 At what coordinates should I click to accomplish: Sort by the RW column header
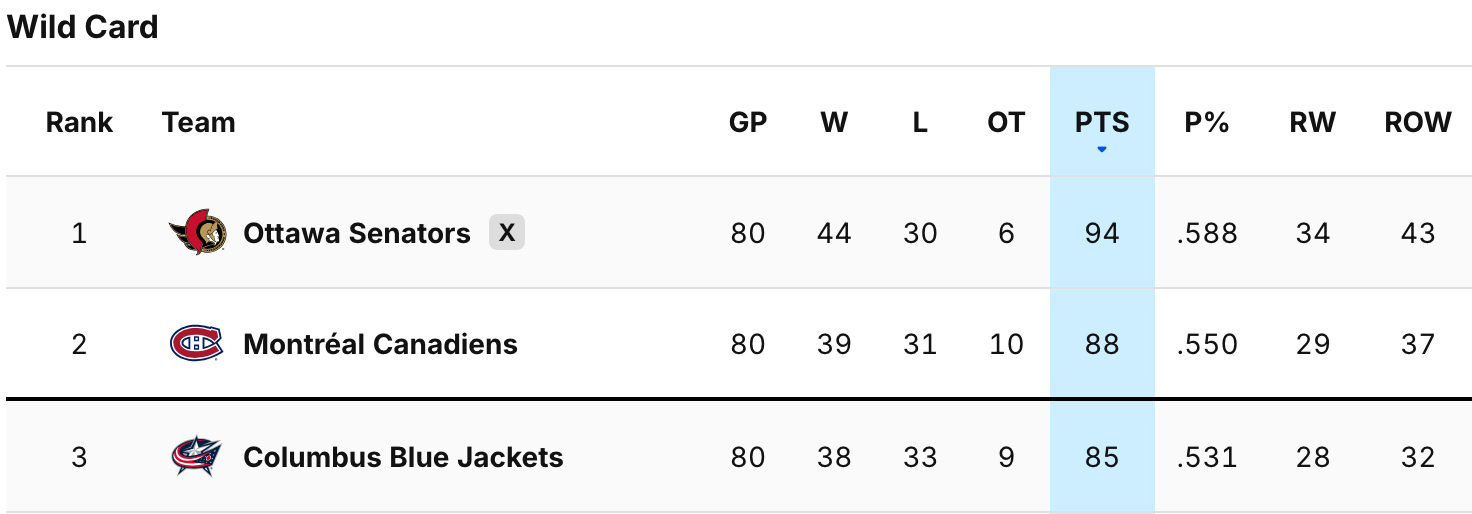1313,122
